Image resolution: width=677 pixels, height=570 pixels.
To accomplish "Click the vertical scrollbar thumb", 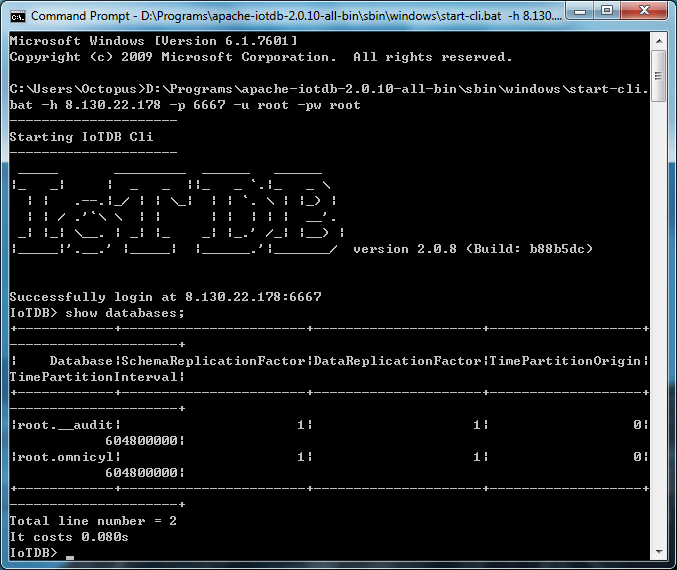I will click(659, 76).
